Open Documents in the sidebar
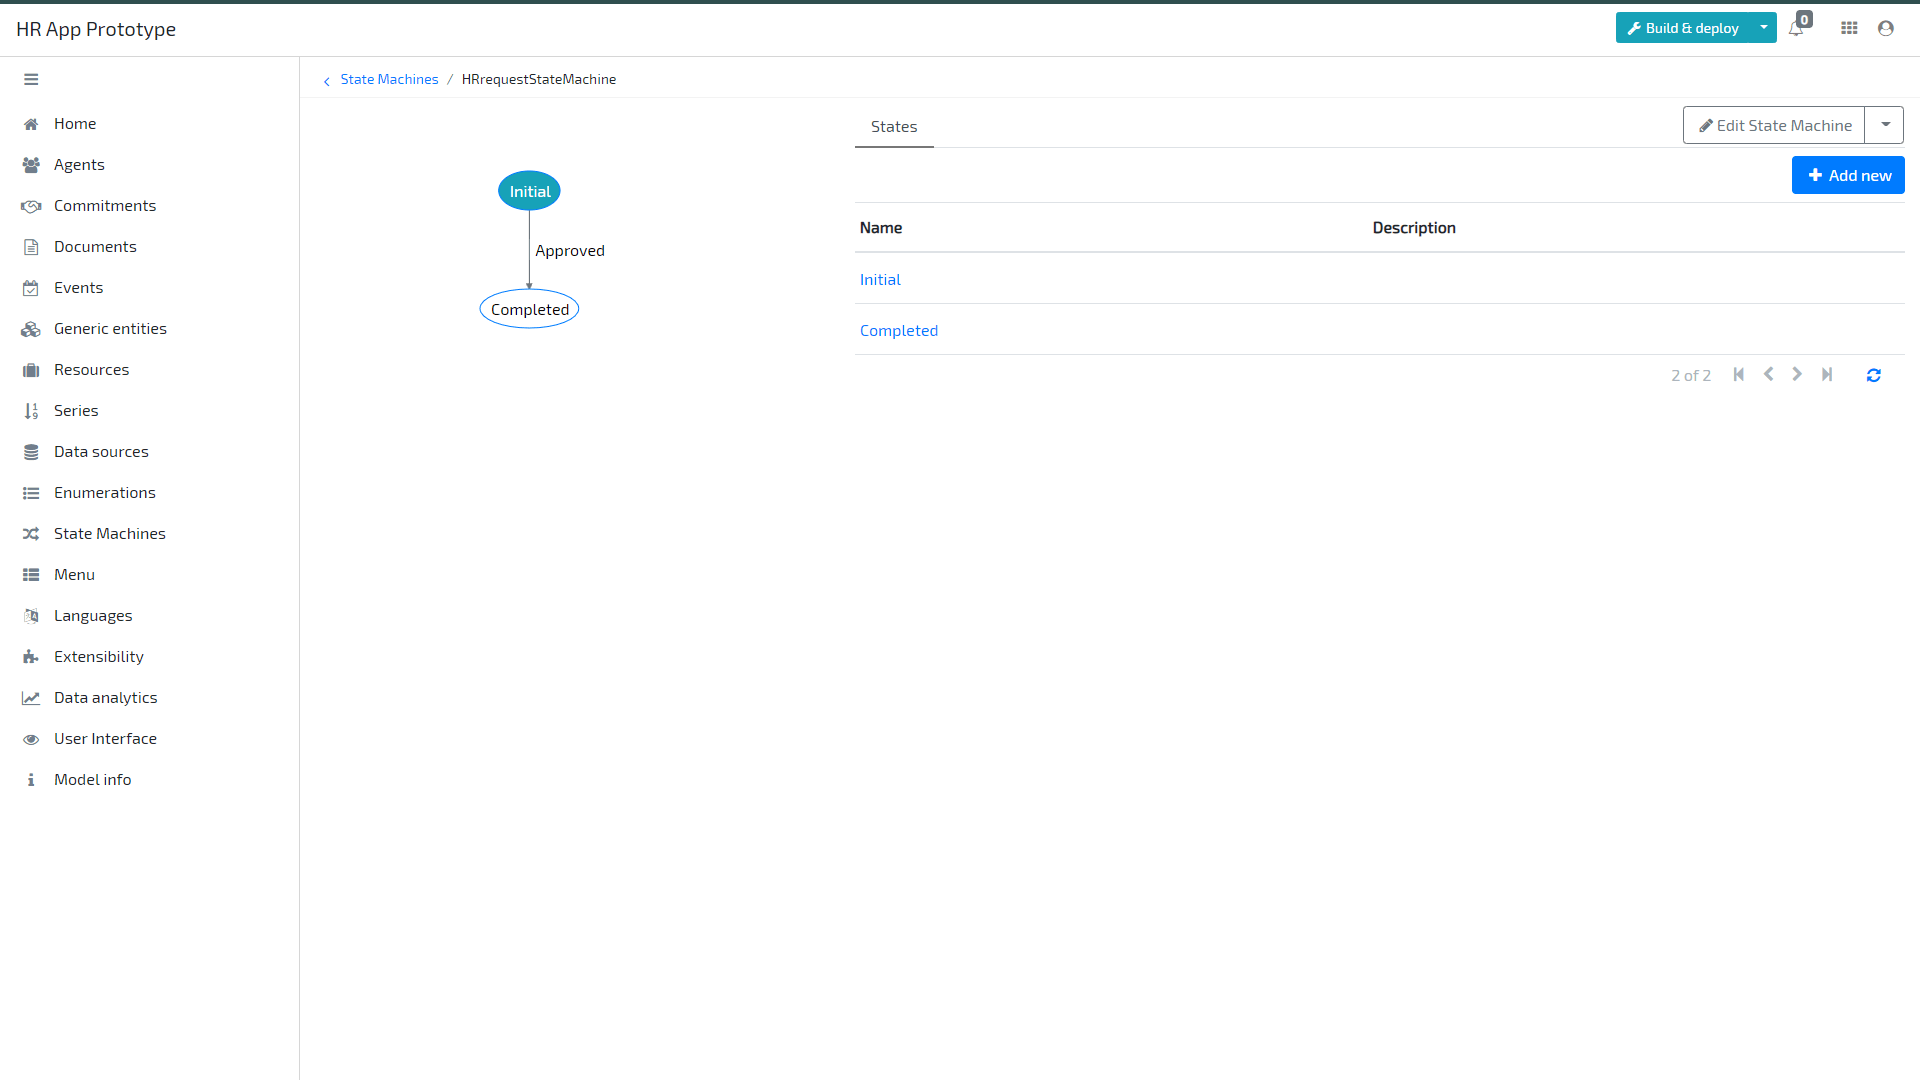Screen dimensions: 1920x1080 [95, 247]
